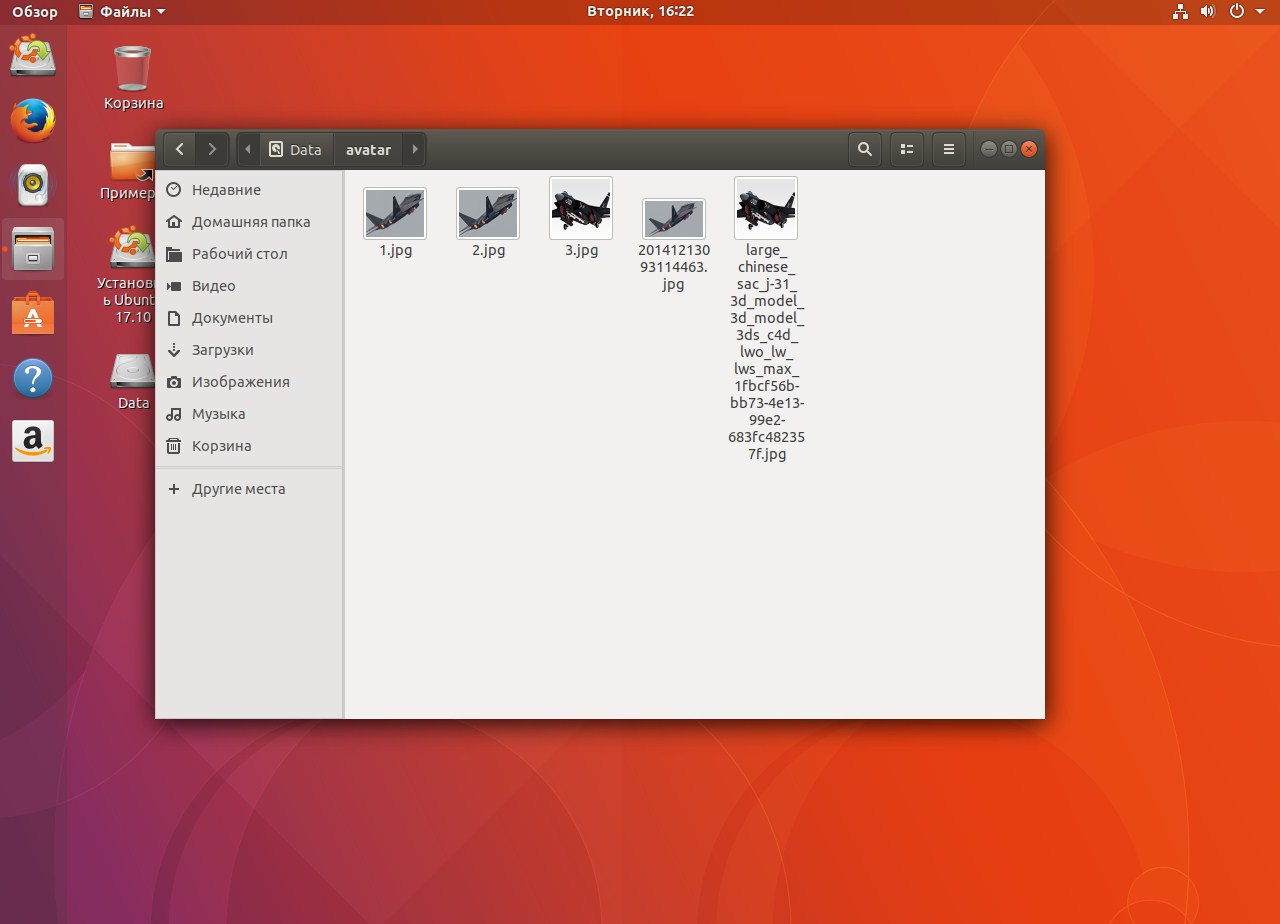The height and width of the screenshot is (924, 1280).
Task: Select the avatar breadcrumb in path bar
Action: click(x=368, y=150)
